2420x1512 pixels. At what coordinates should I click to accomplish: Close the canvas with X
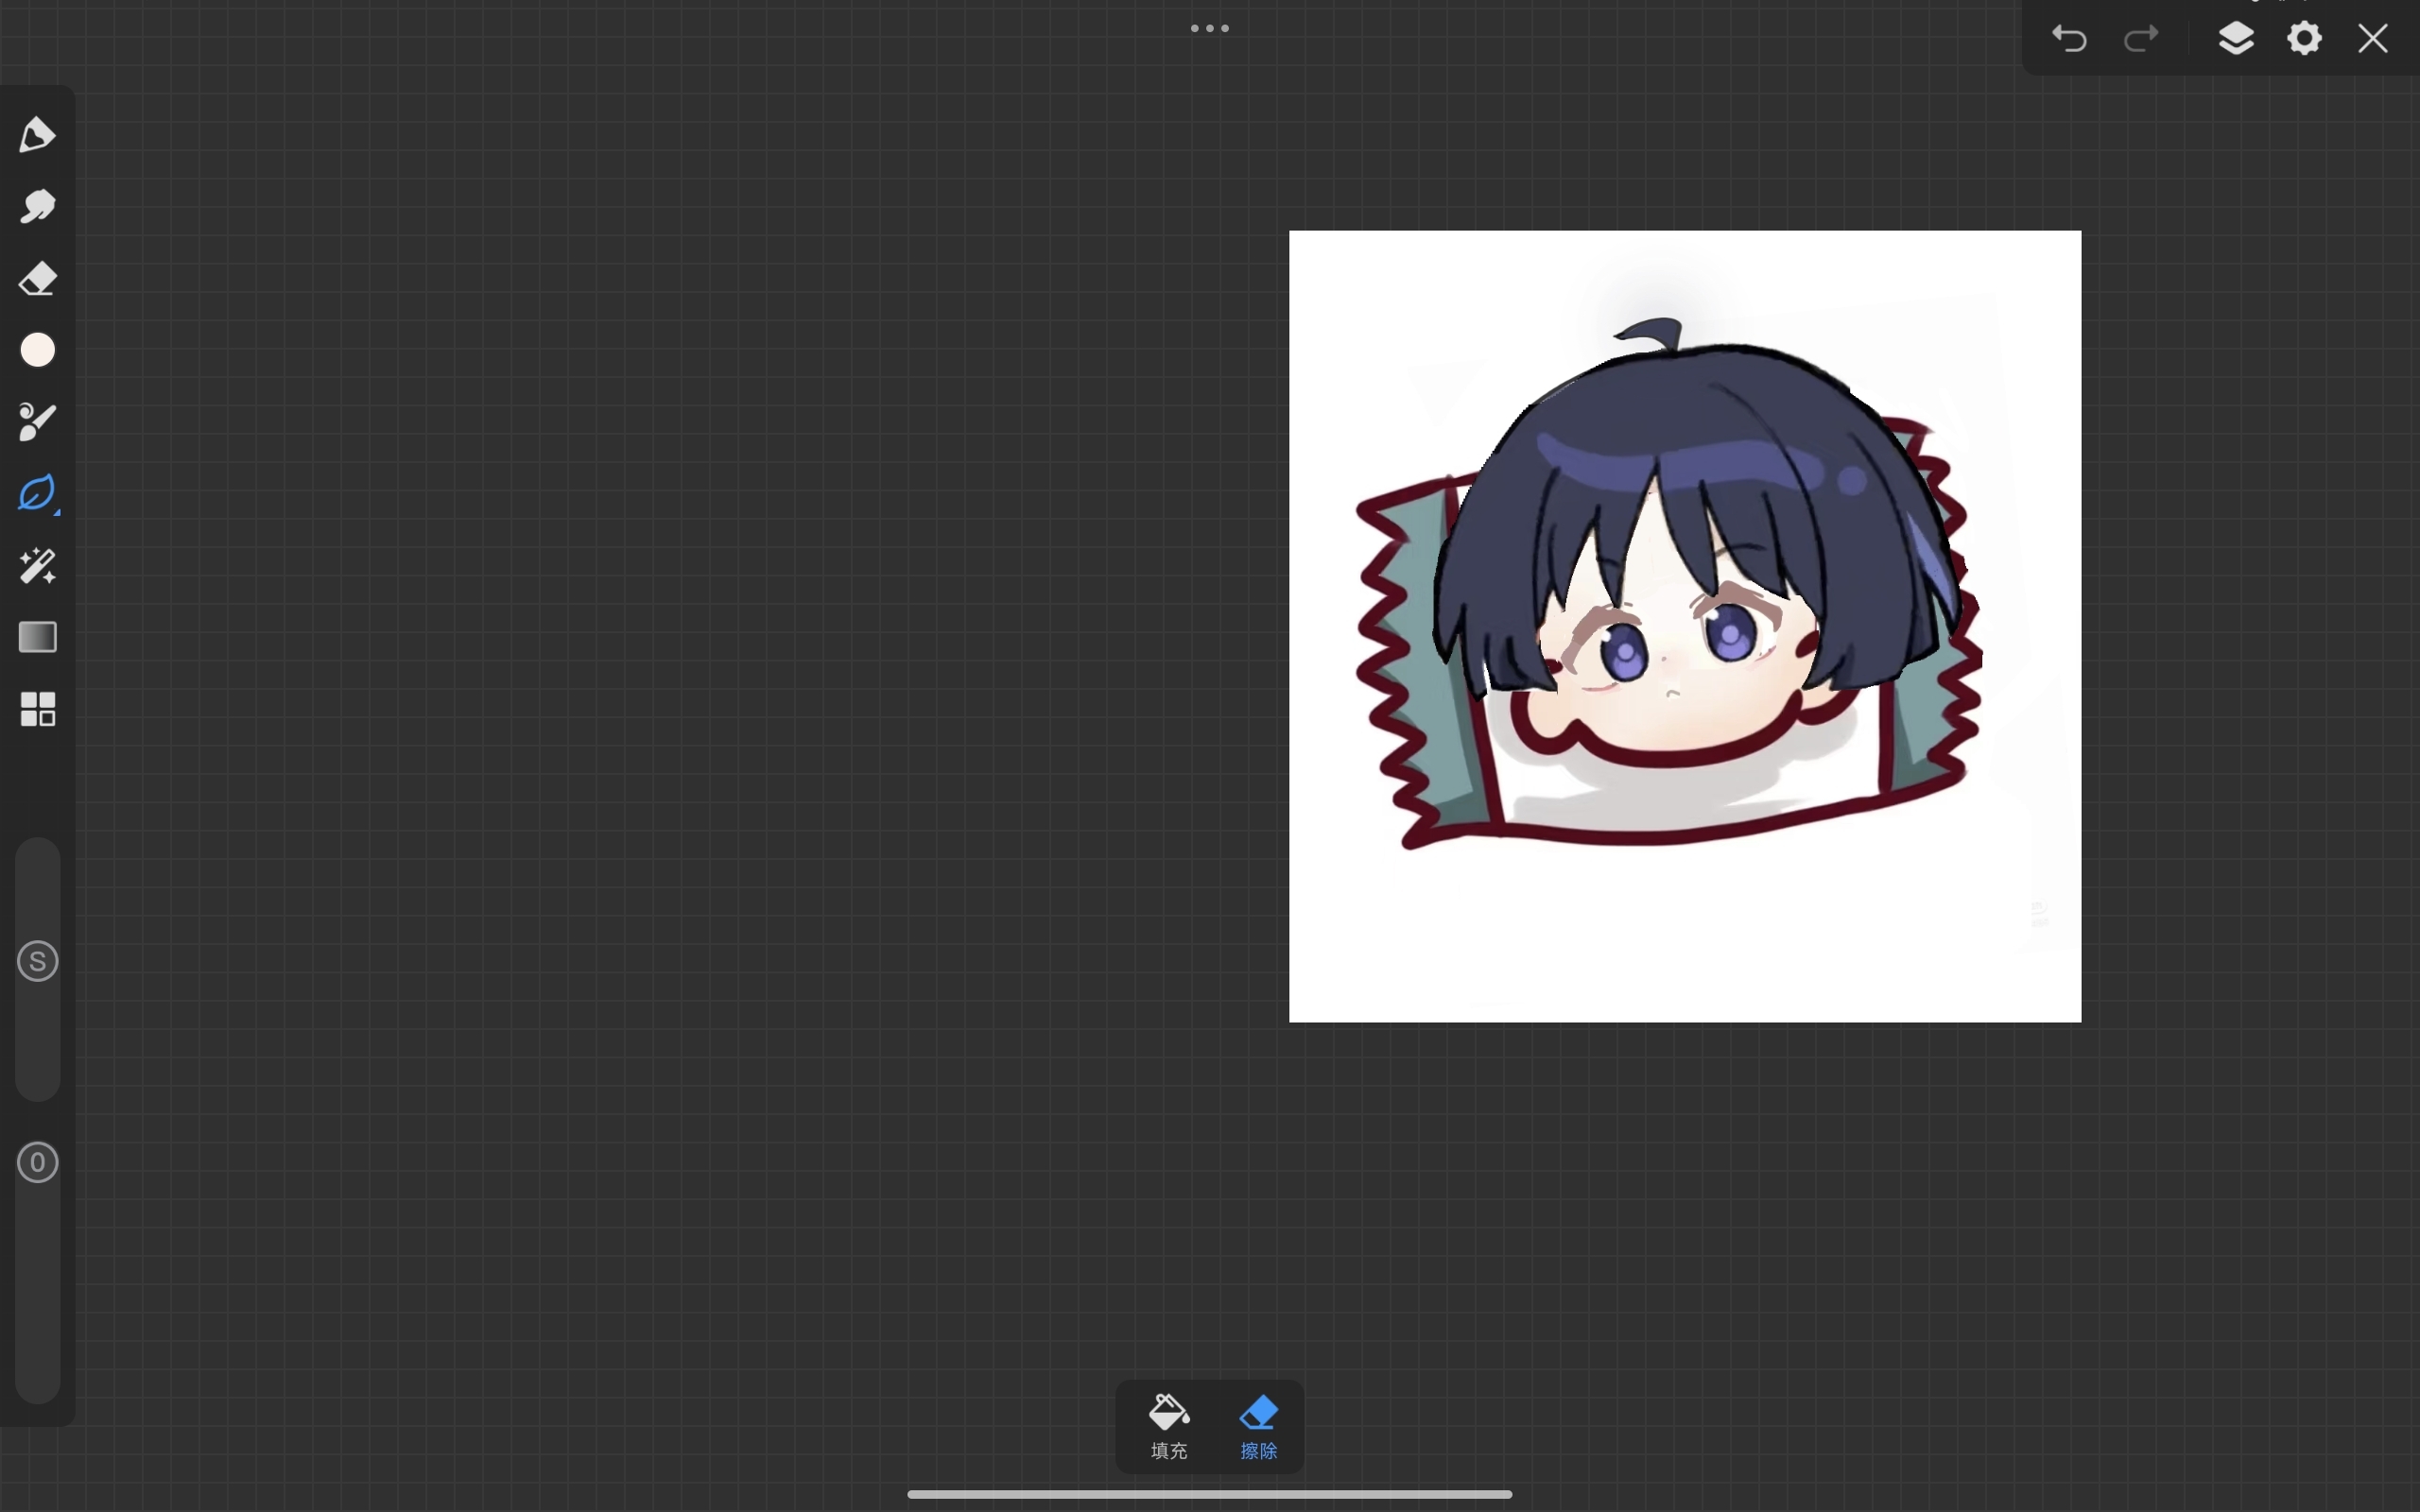coord(2373,38)
